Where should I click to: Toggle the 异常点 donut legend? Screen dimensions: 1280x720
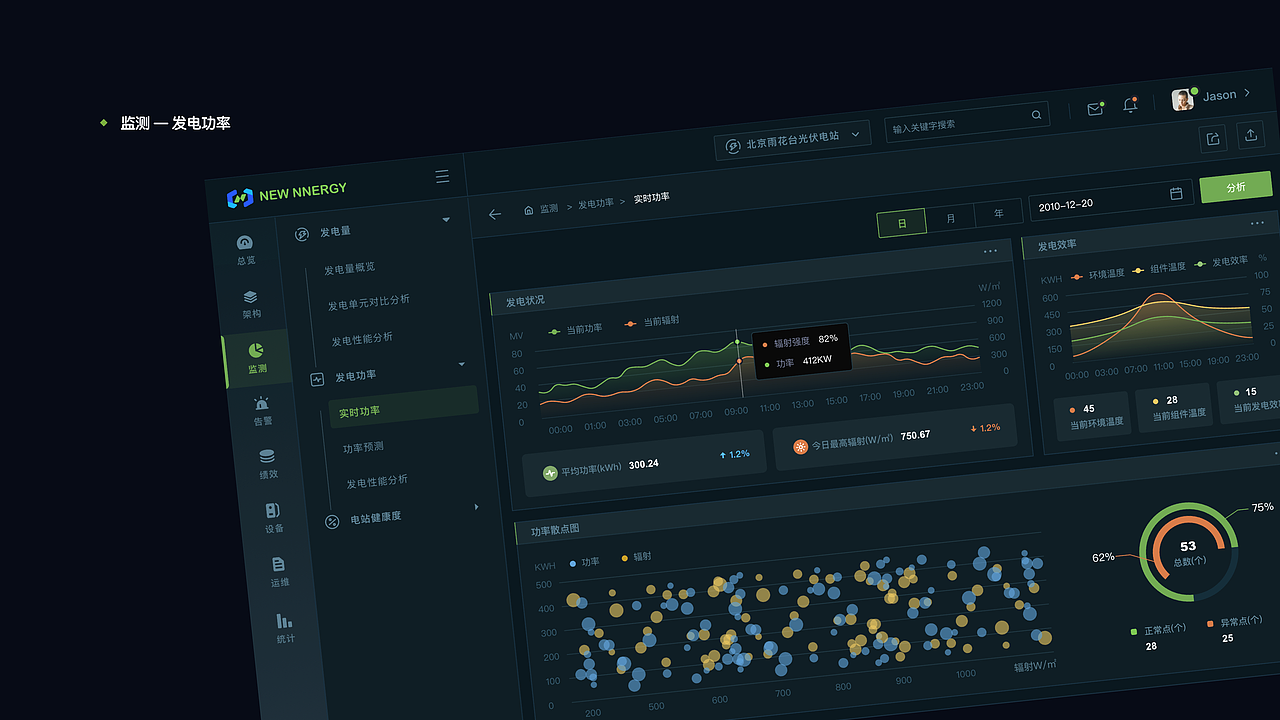(x=1234, y=623)
